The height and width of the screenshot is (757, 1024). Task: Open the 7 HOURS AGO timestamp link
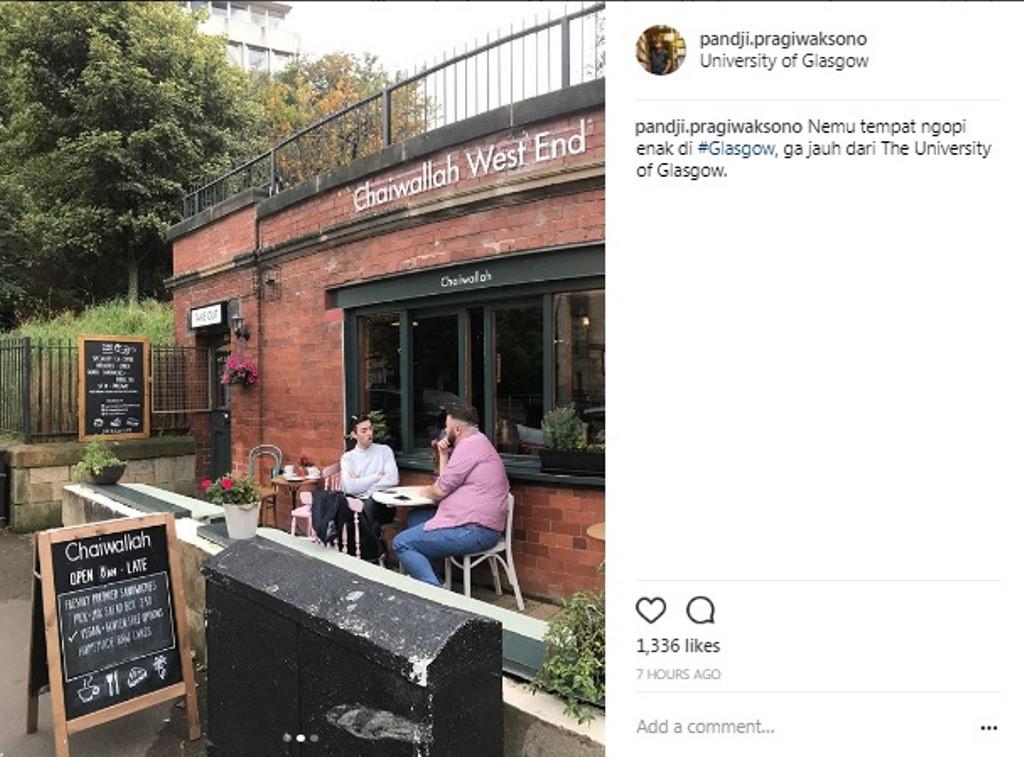pos(678,675)
